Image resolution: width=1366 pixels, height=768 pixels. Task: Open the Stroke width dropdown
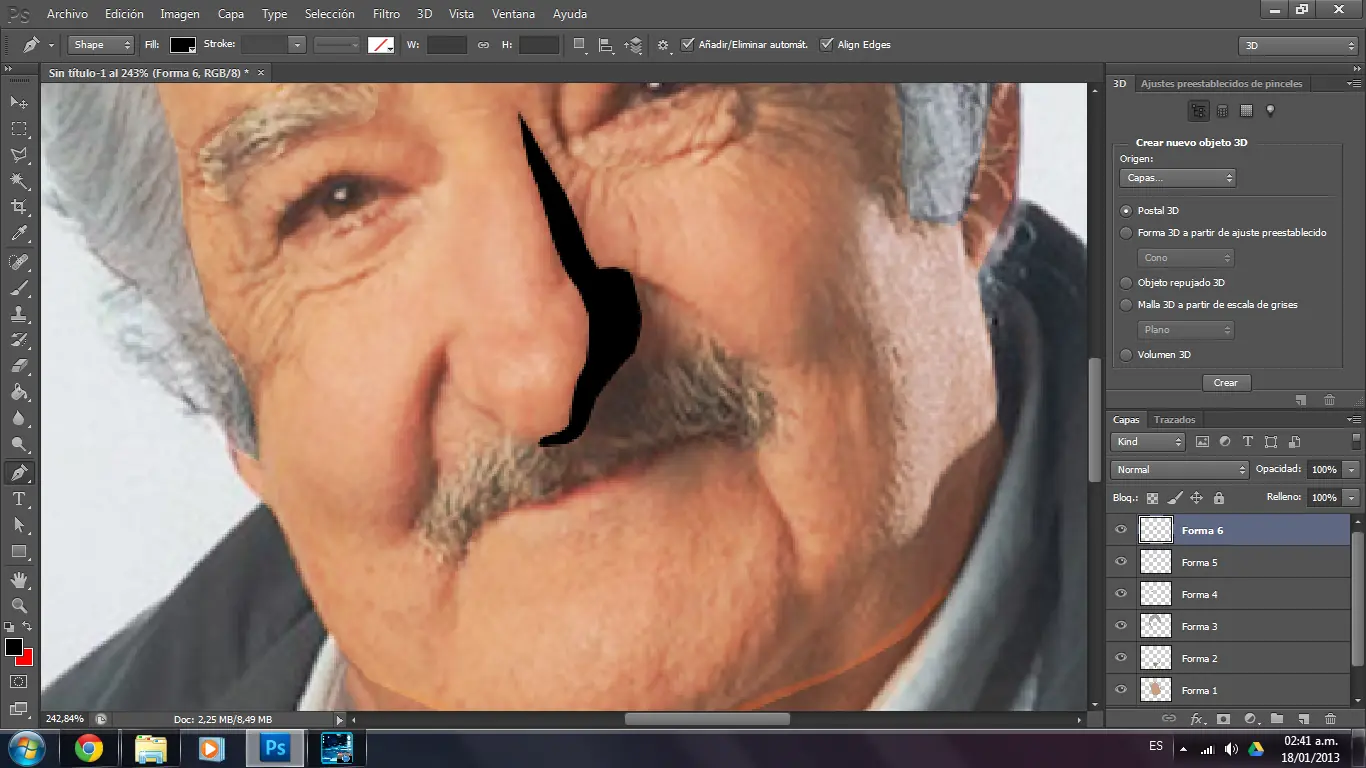point(296,45)
